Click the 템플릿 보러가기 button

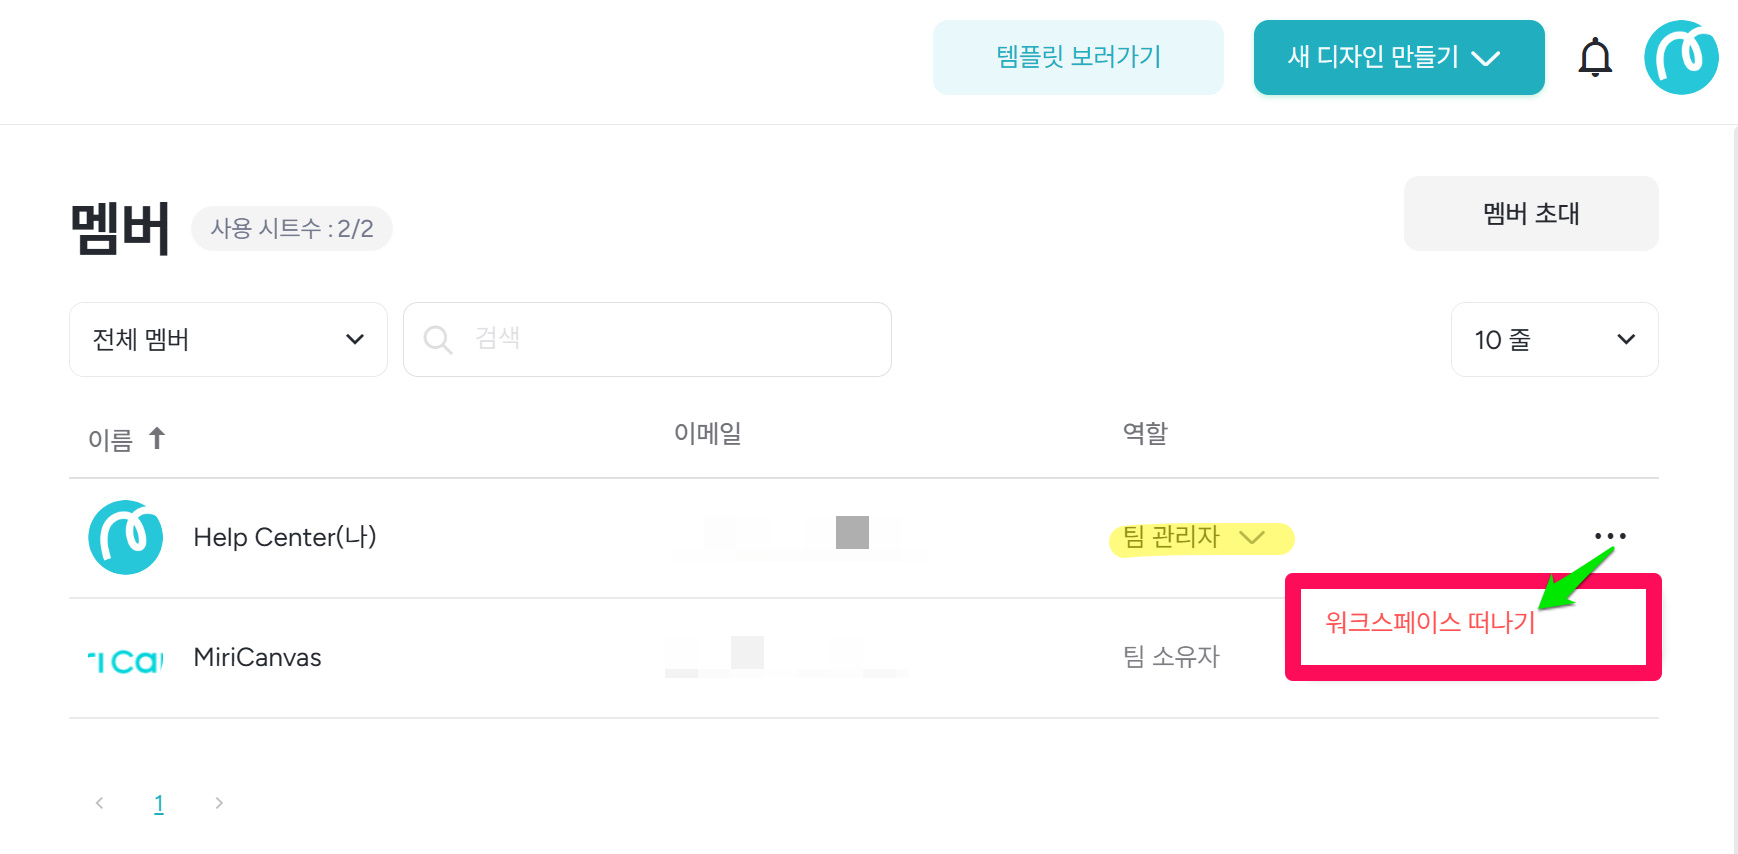click(1078, 57)
